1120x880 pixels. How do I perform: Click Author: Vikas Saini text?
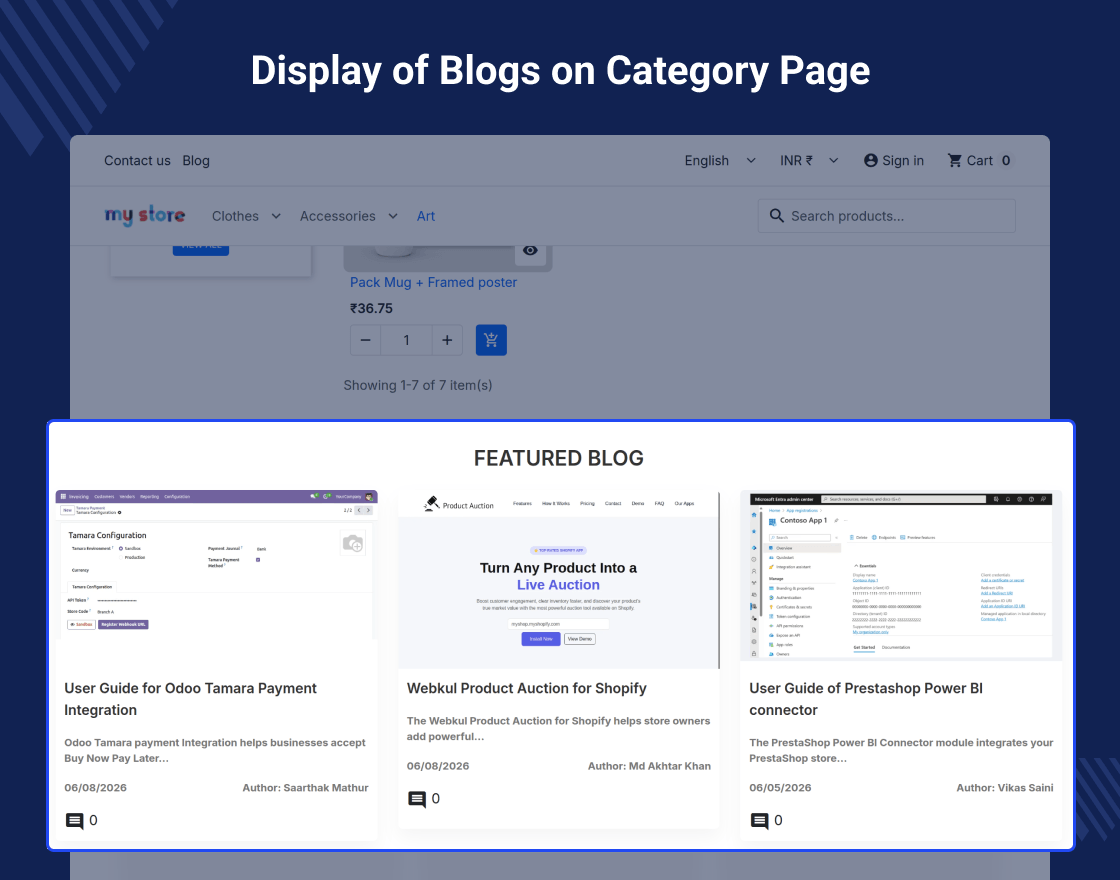pyautogui.click(x=1005, y=787)
